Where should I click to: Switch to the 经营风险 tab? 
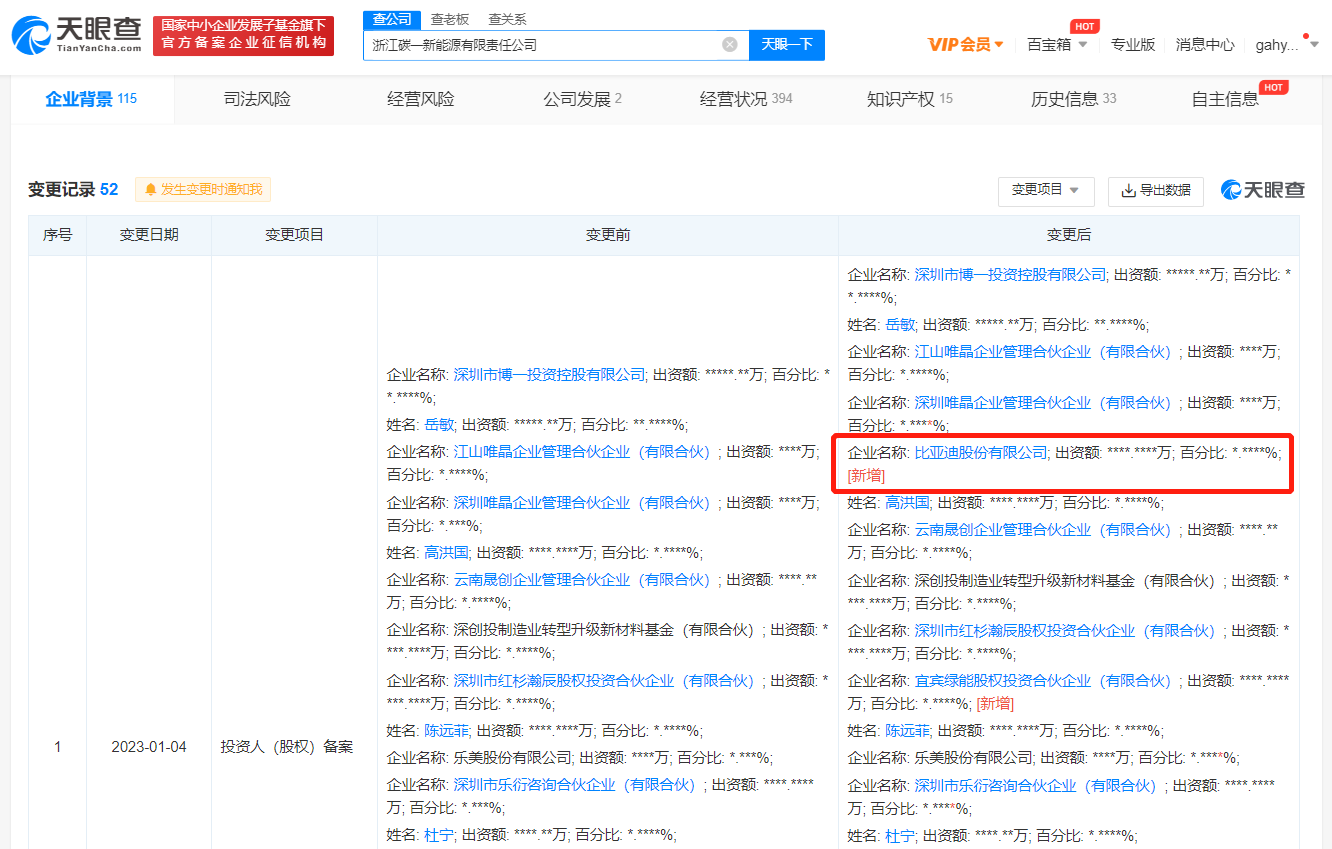421,99
